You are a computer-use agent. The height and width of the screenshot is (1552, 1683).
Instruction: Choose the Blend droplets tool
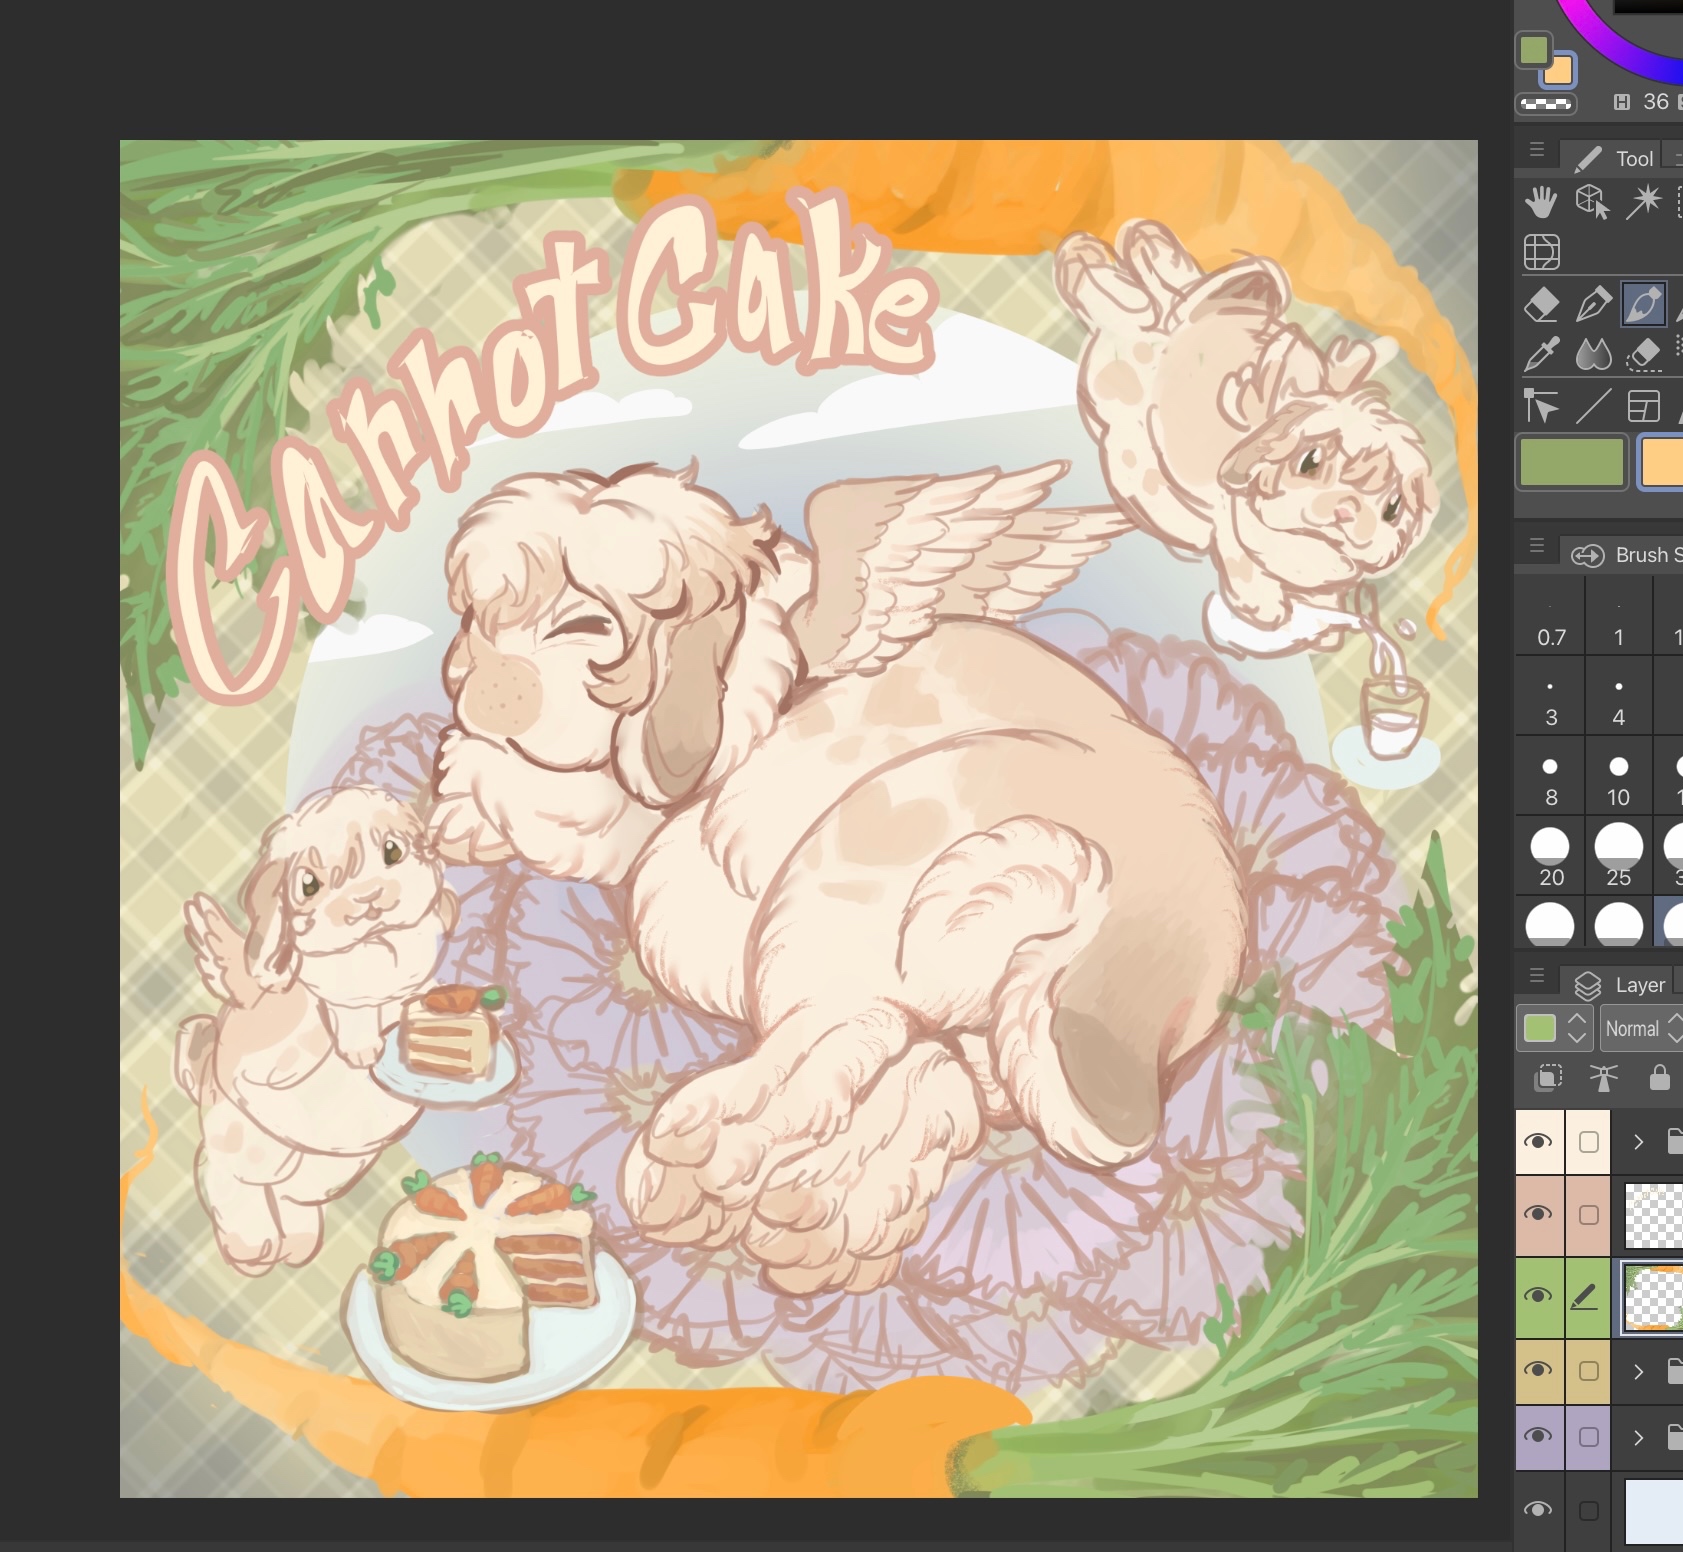tap(1593, 354)
